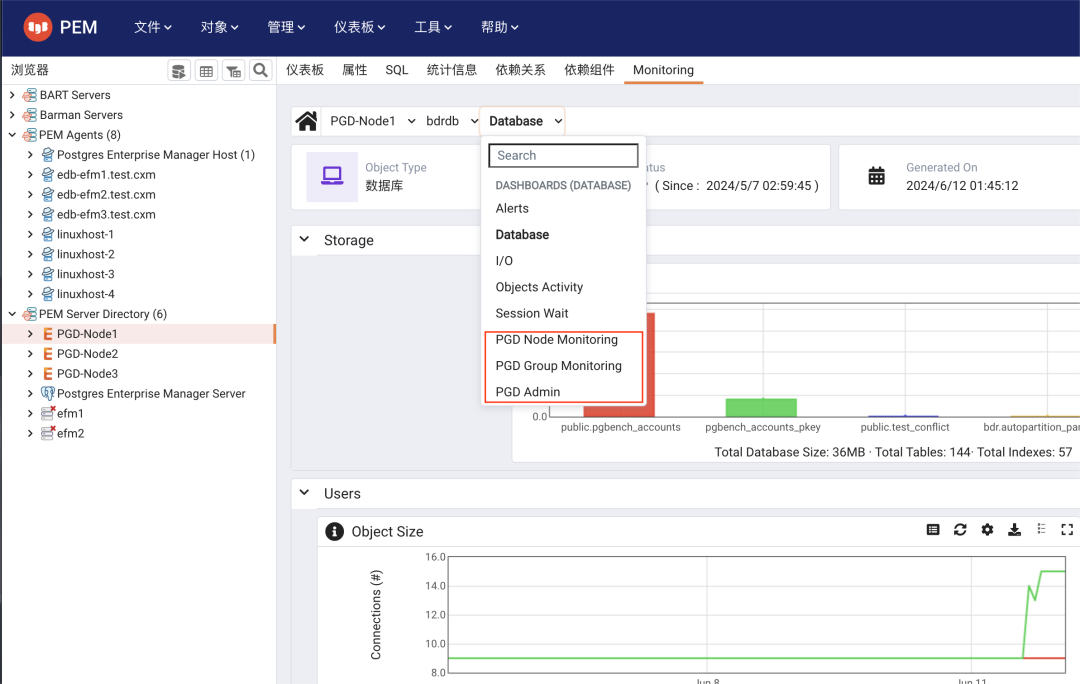
Task: Click the Object Type computer icon
Action: (x=332, y=176)
